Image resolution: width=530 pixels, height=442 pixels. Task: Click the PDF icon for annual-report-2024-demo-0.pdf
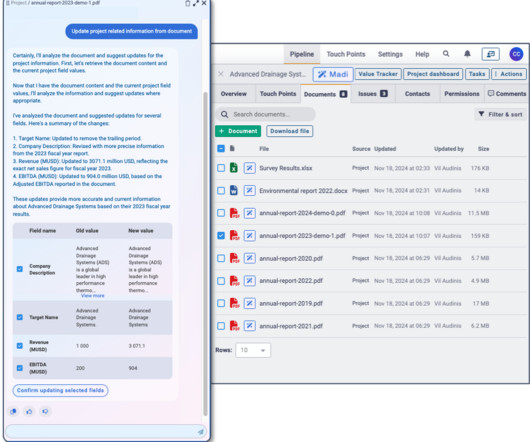(234, 213)
